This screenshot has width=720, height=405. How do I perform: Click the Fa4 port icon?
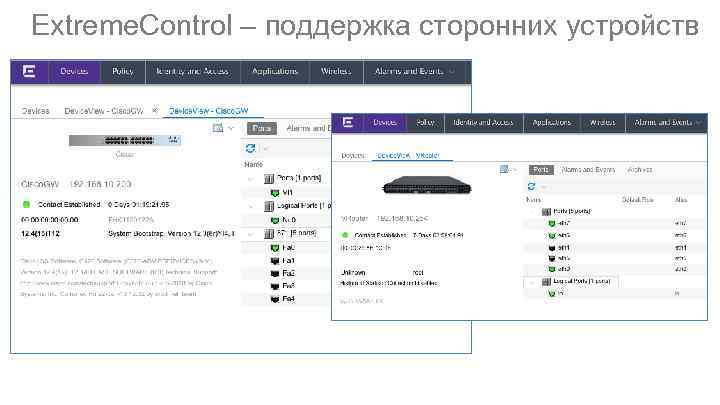click(x=275, y=299)
